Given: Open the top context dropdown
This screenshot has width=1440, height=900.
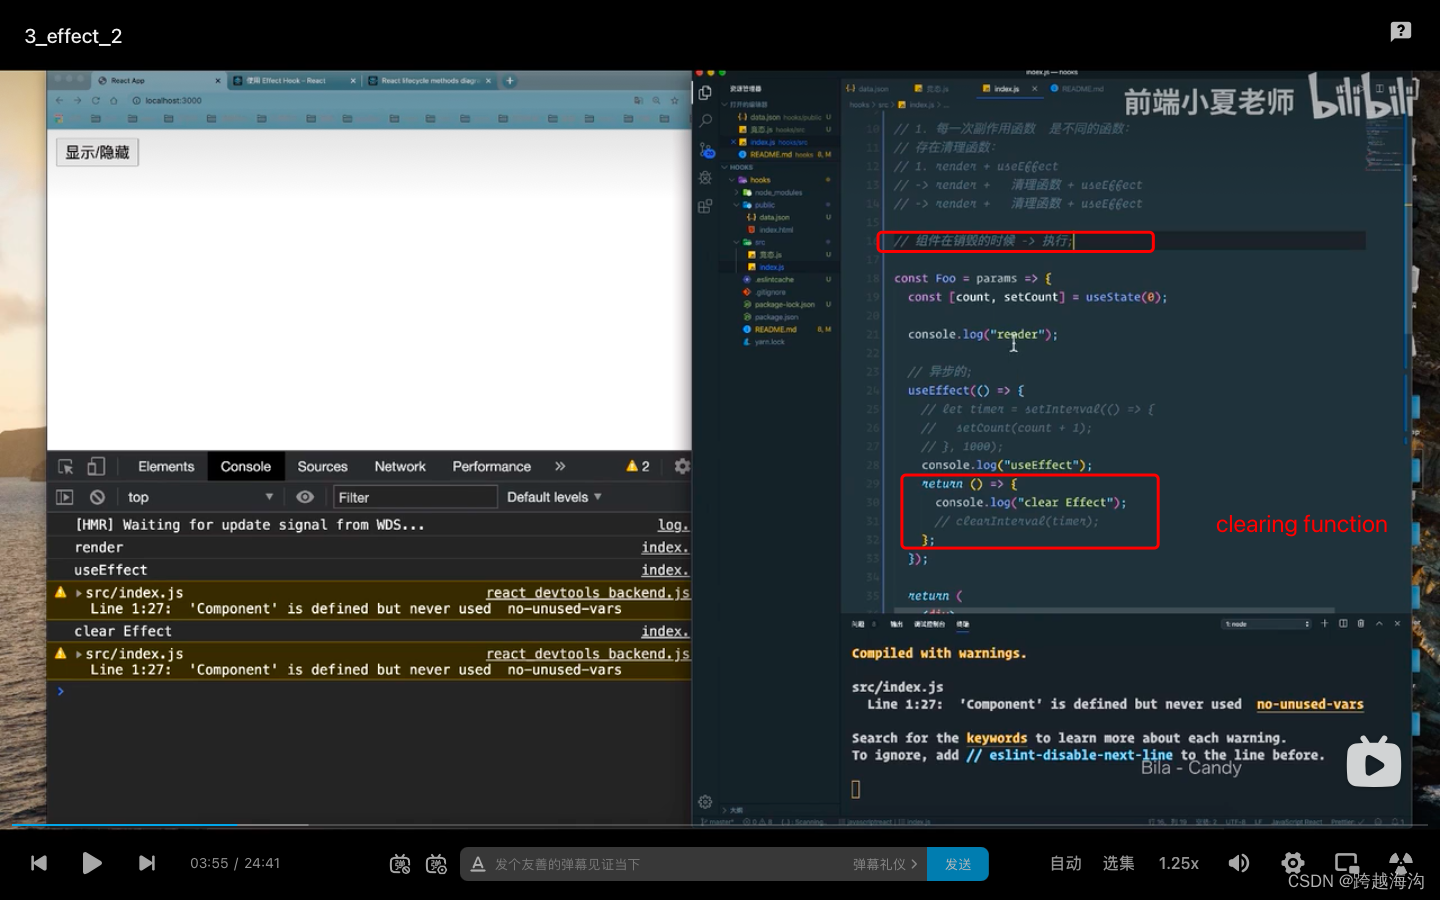Looking at the screenshot, I should [200, 497].
